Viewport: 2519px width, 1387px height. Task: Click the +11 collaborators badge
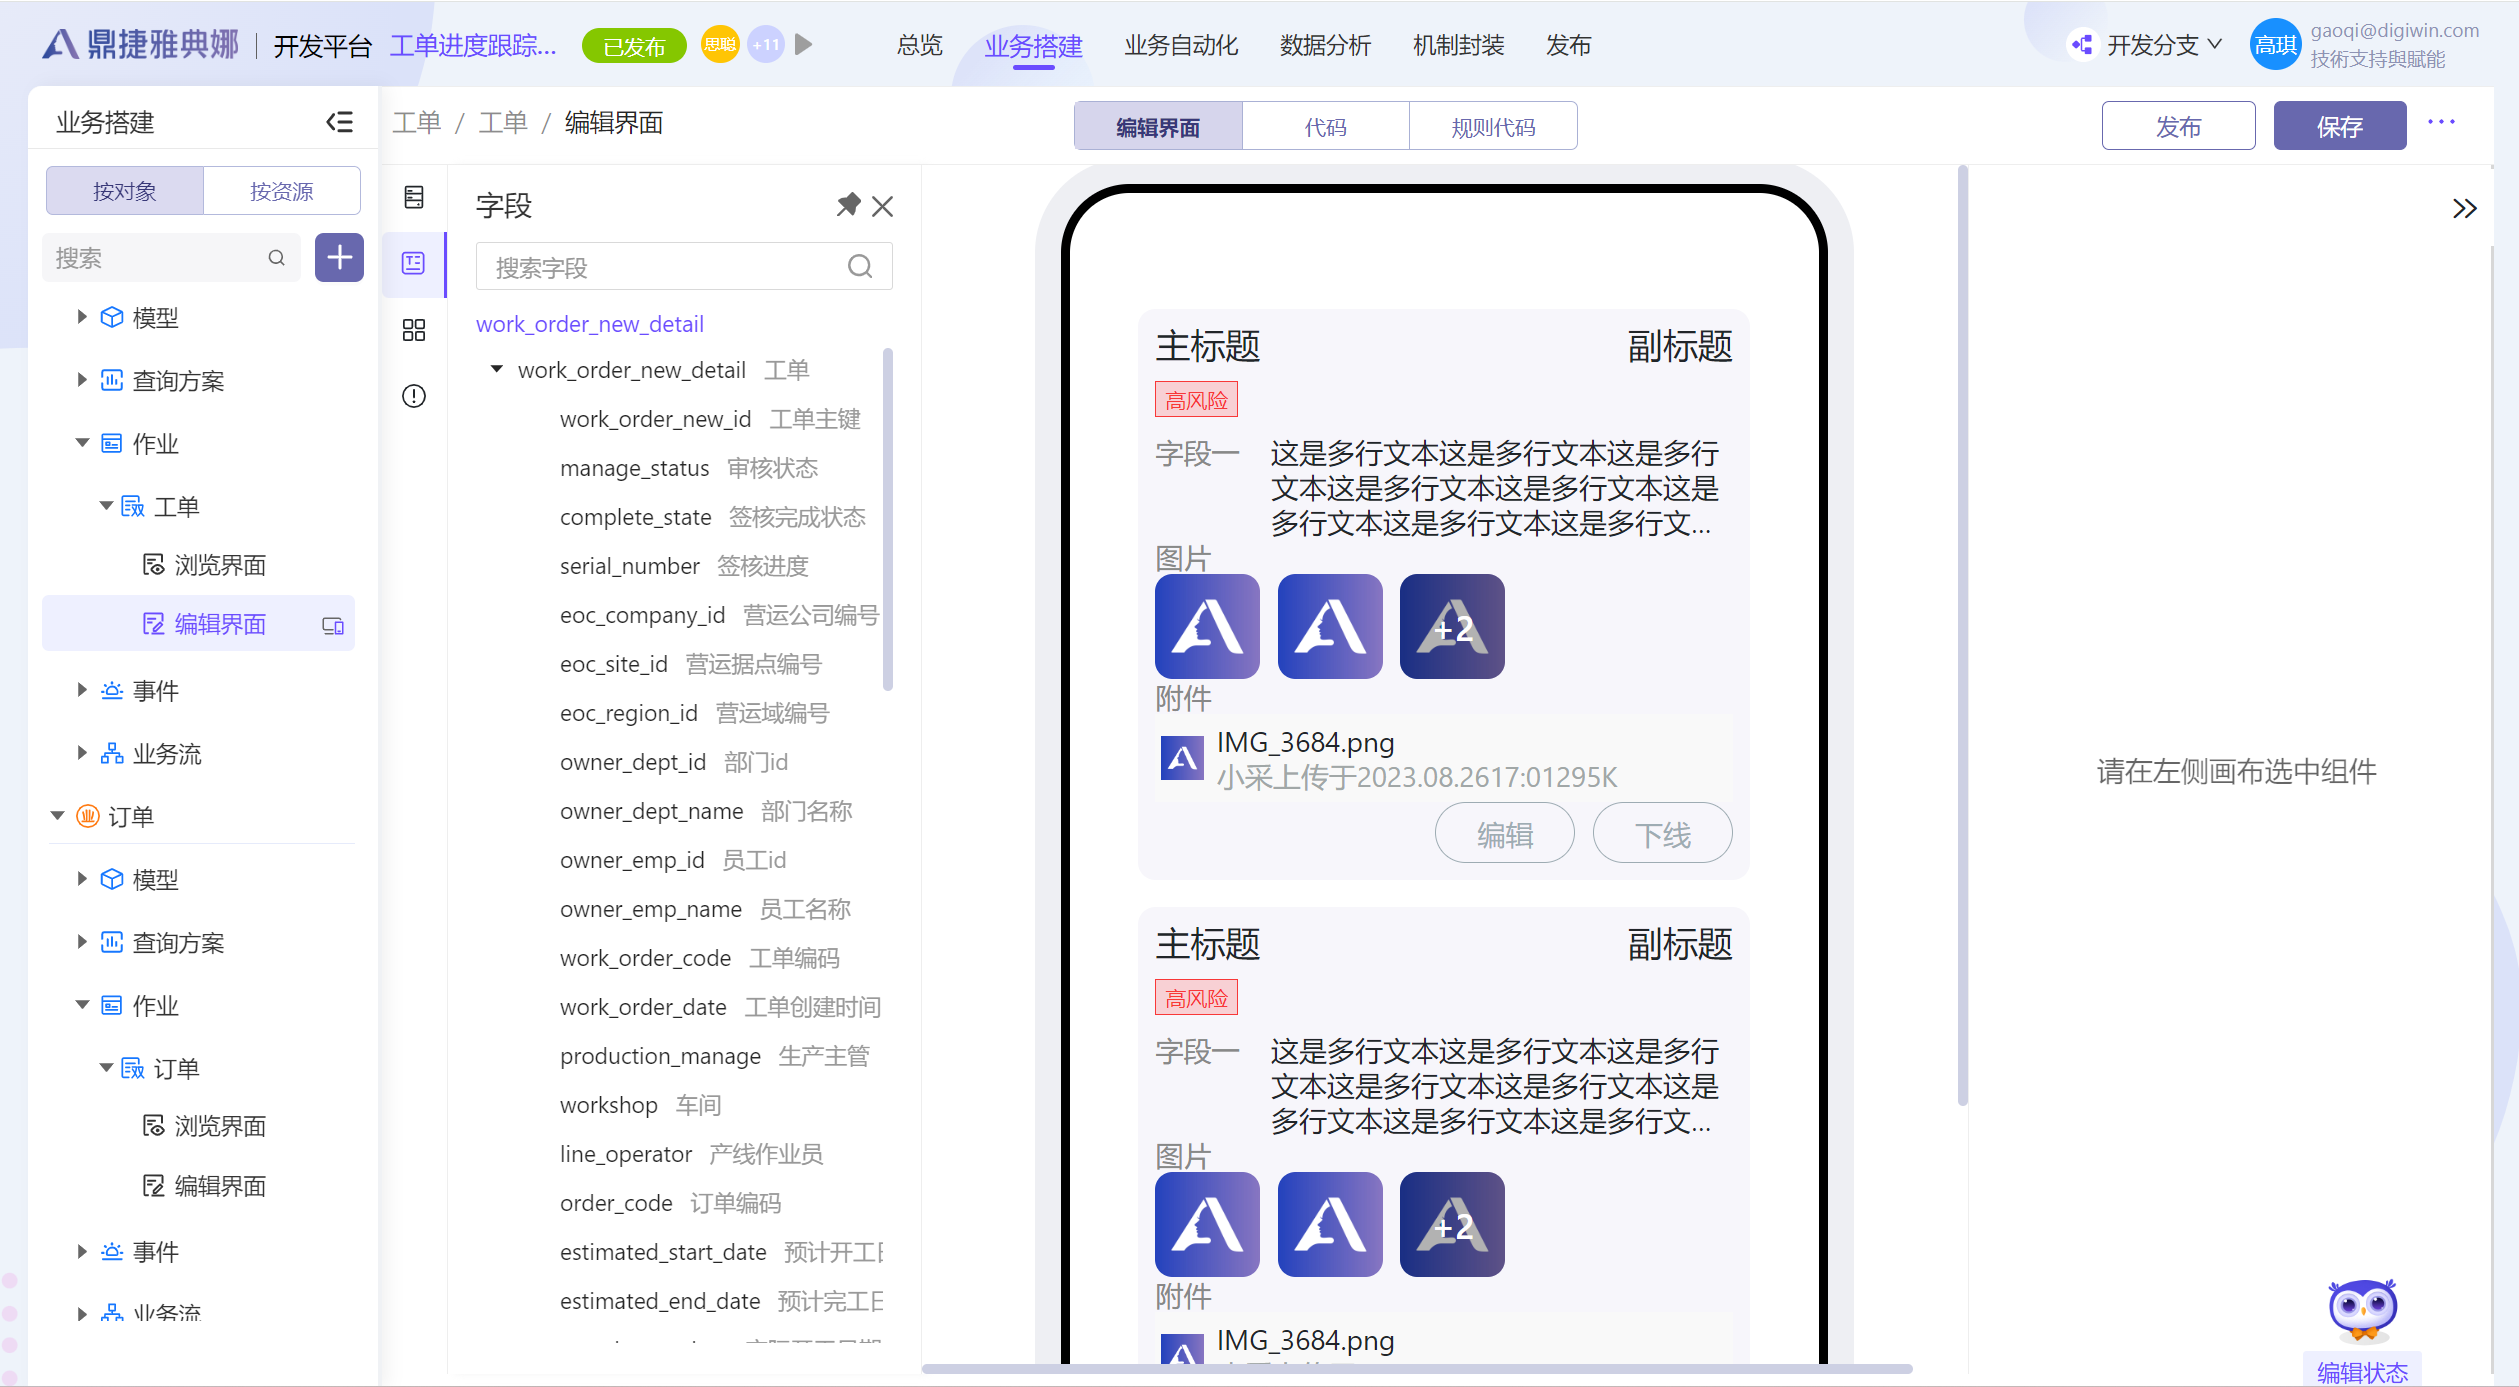pyautogui.click(x=766, y=45)
